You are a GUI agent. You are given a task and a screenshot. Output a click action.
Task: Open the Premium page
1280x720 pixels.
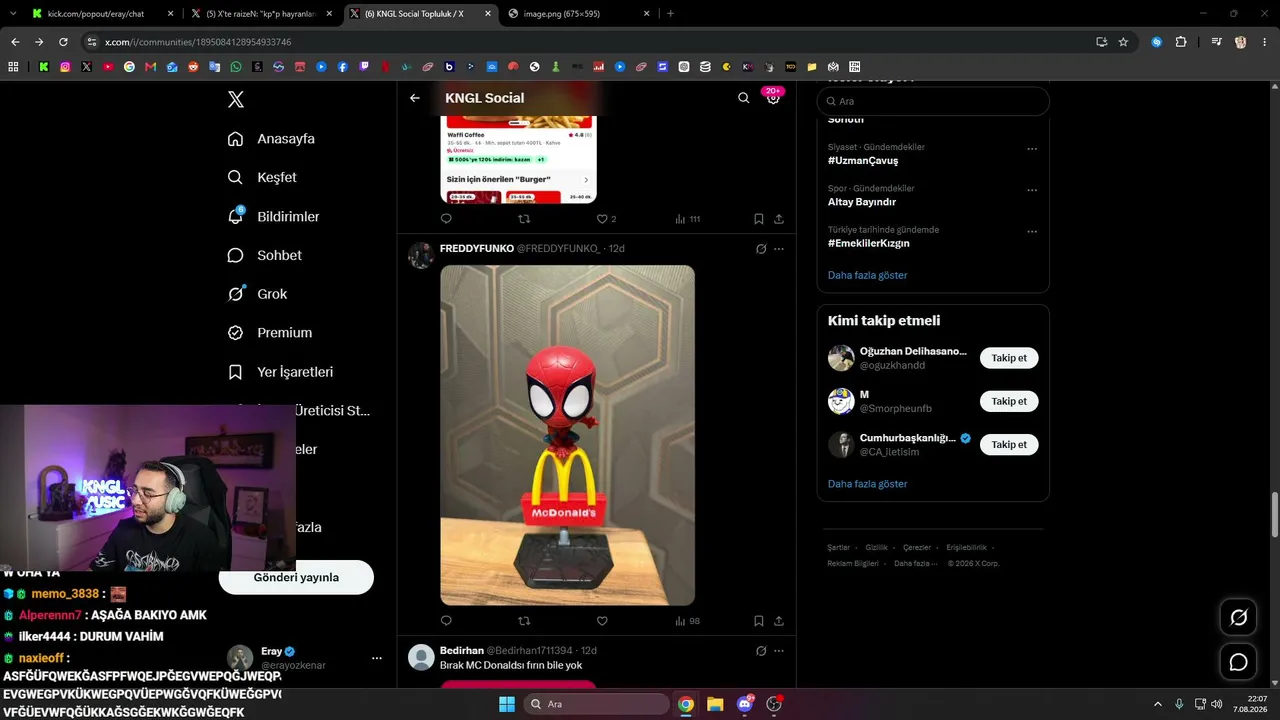[269, 333]
